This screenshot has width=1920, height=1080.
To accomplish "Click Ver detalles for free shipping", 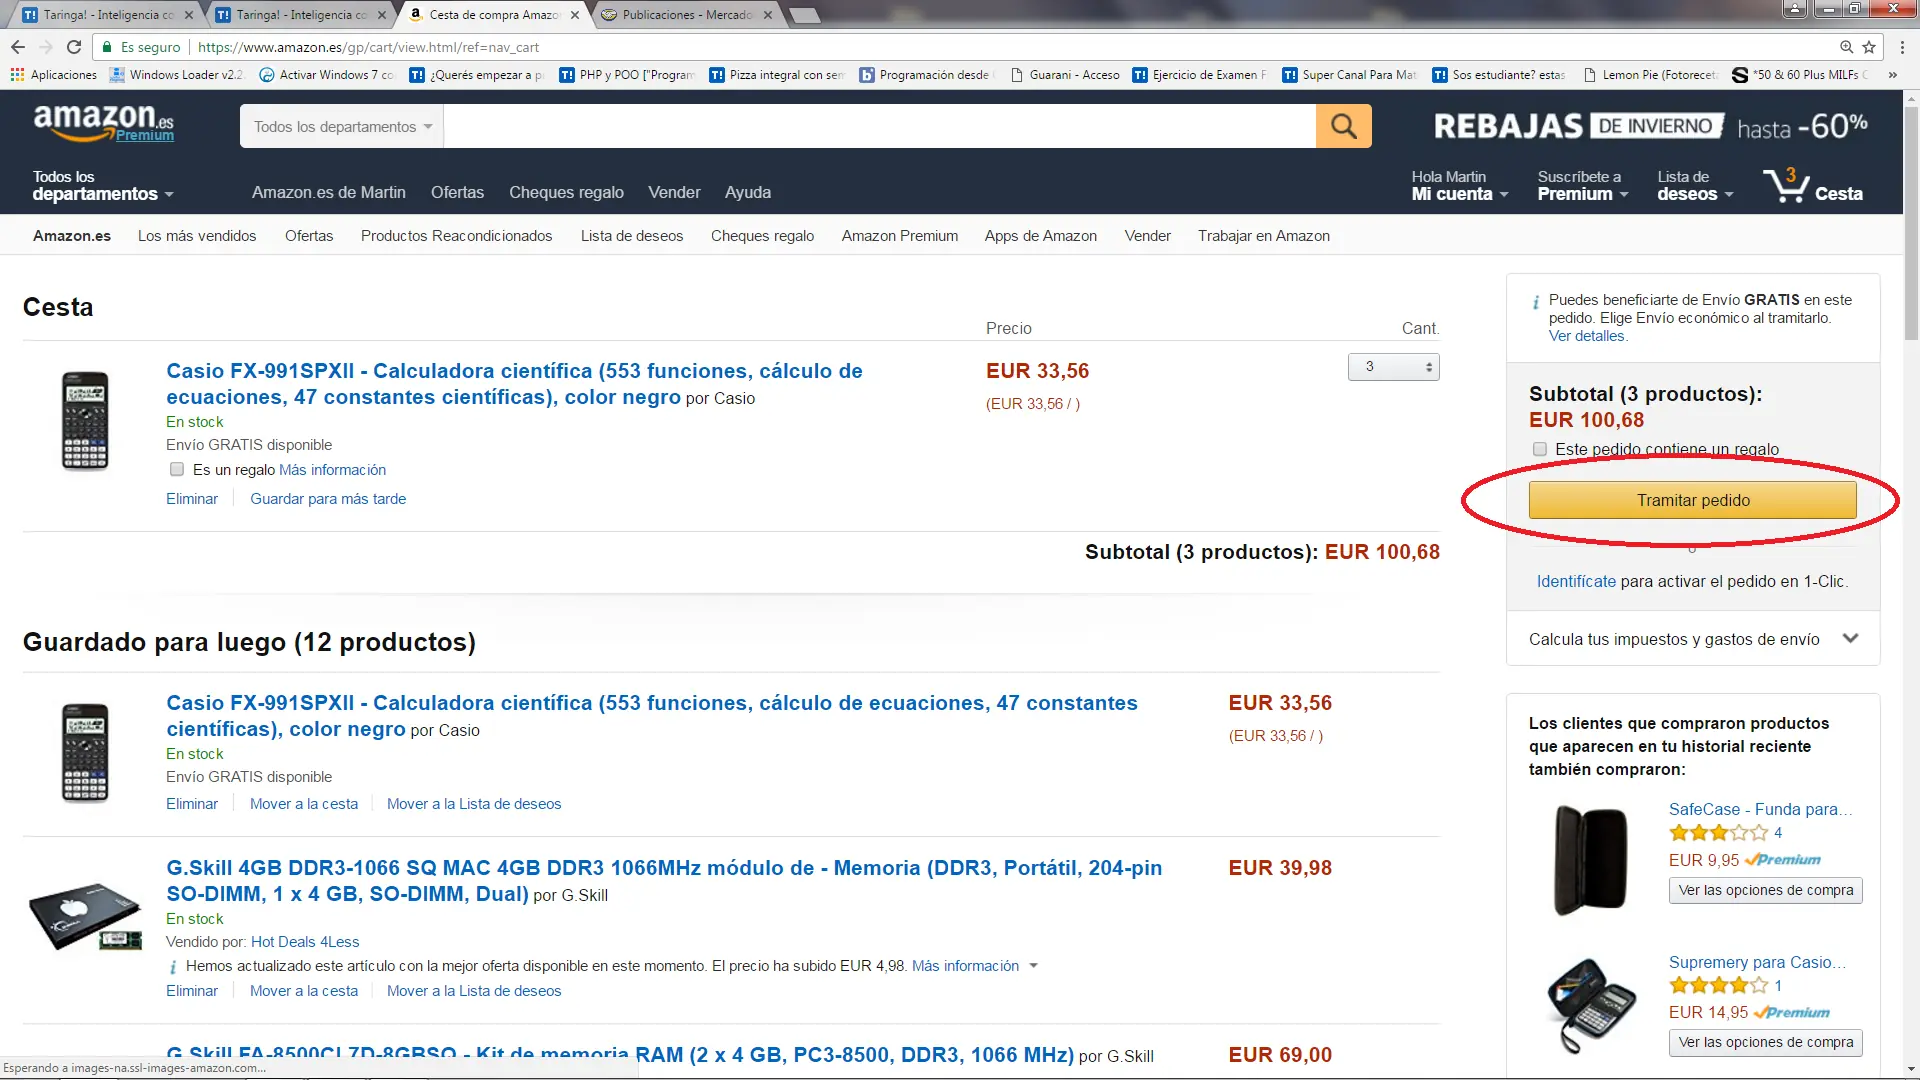I will coord(1588,336).
